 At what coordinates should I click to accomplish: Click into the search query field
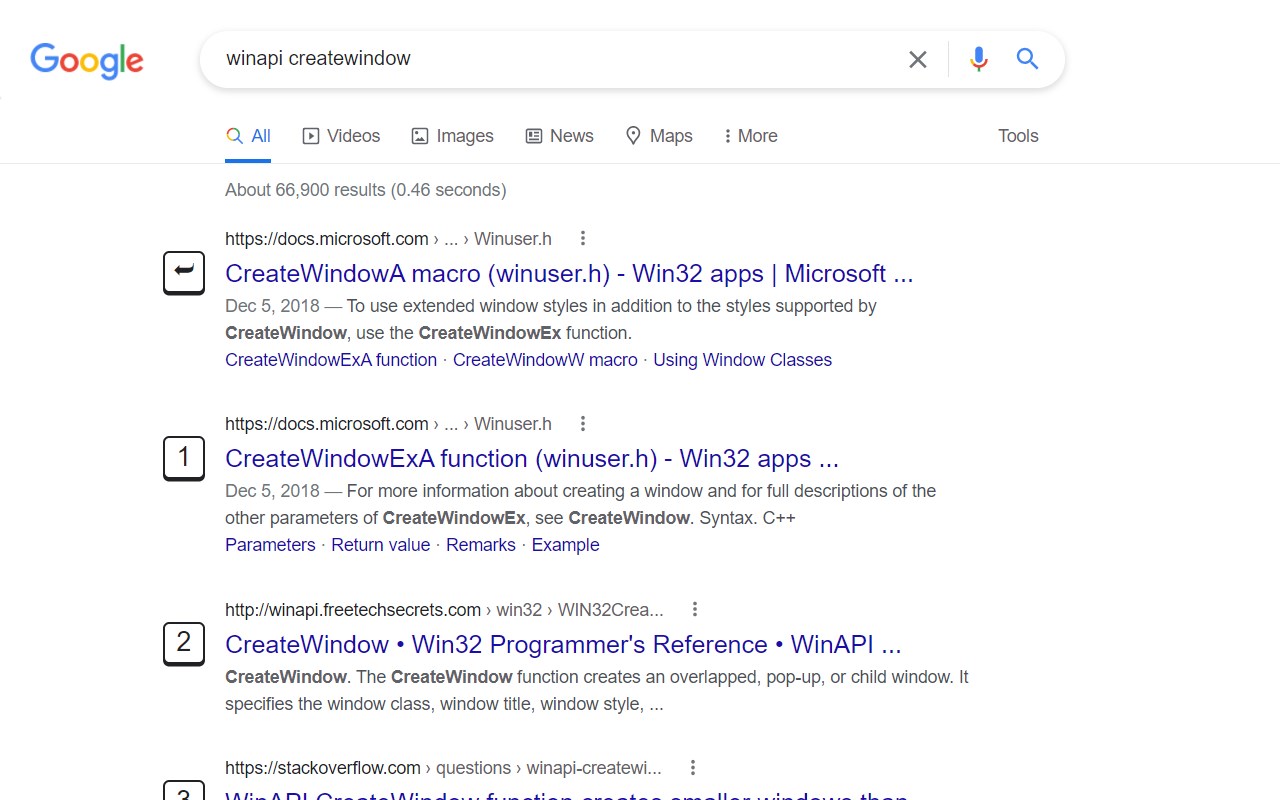[x=550, y=59]
